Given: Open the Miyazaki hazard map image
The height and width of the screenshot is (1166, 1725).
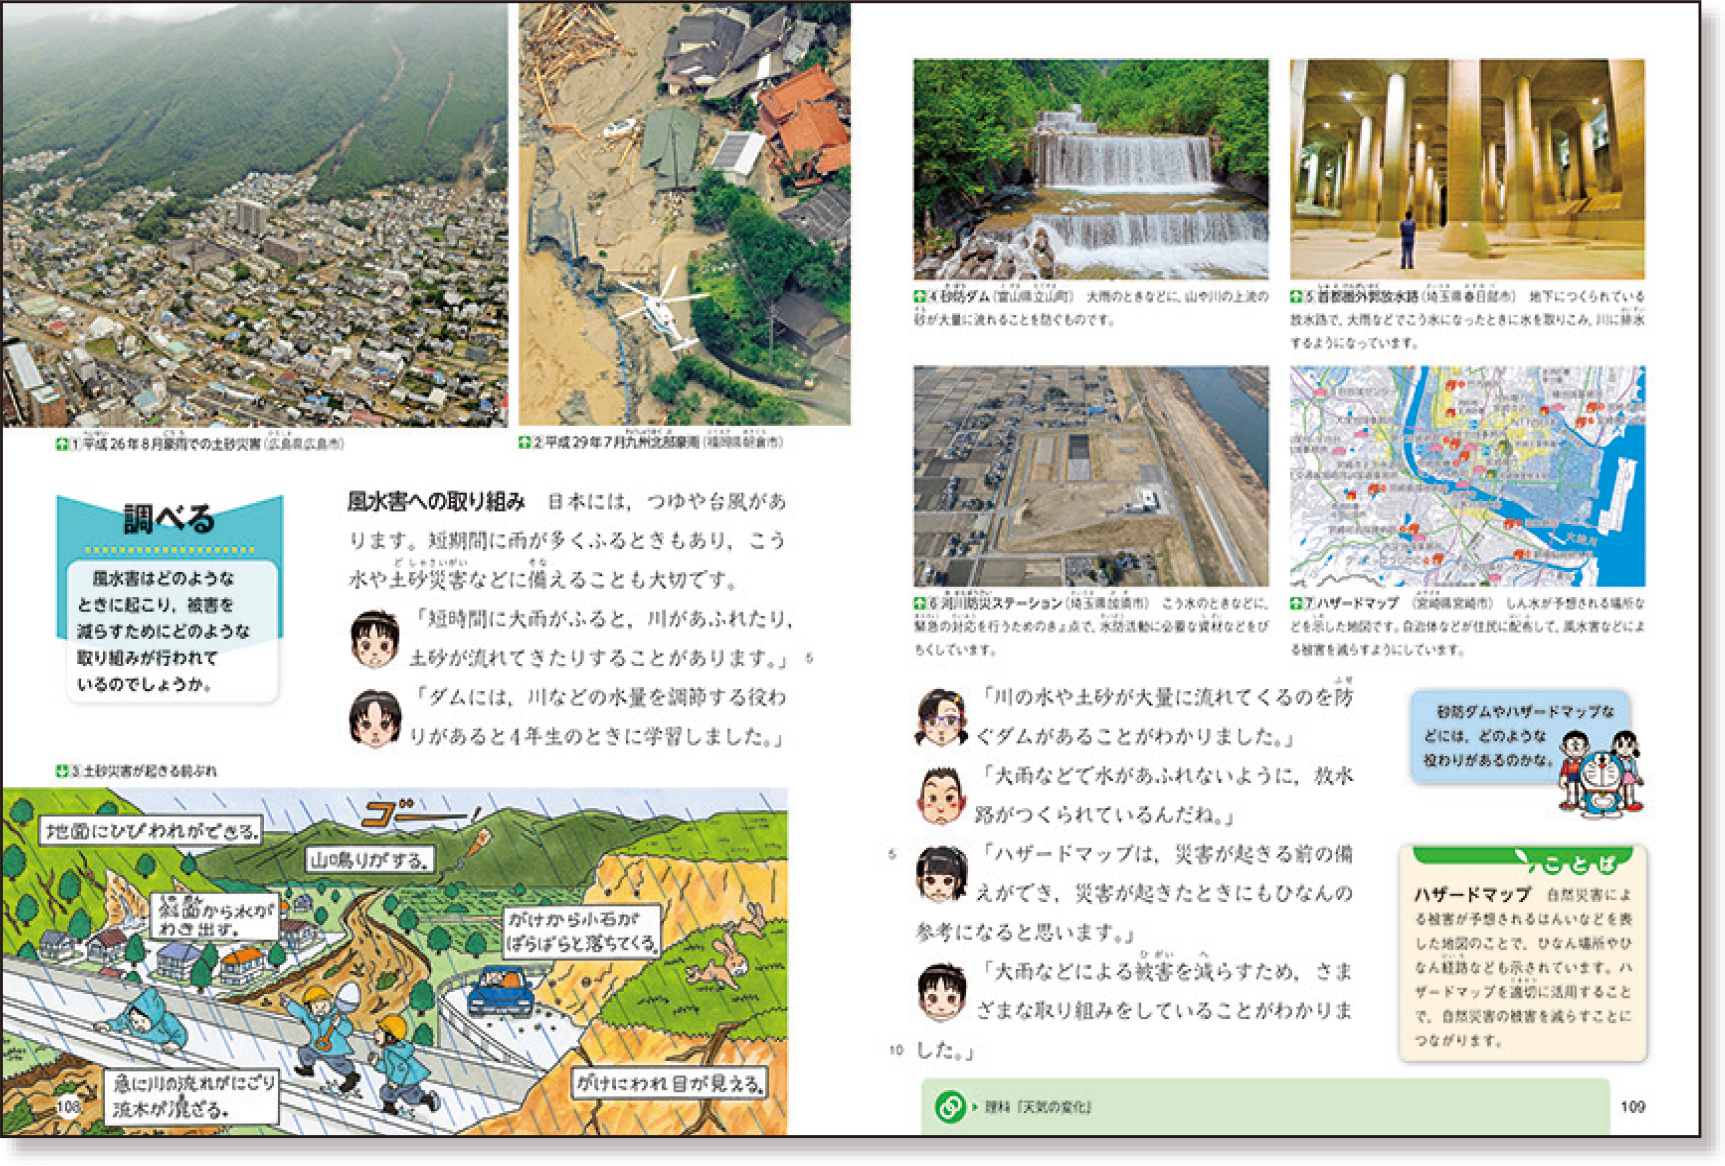Looking at the screenshot, I should pyautogui.click(x=1466, y=475).
